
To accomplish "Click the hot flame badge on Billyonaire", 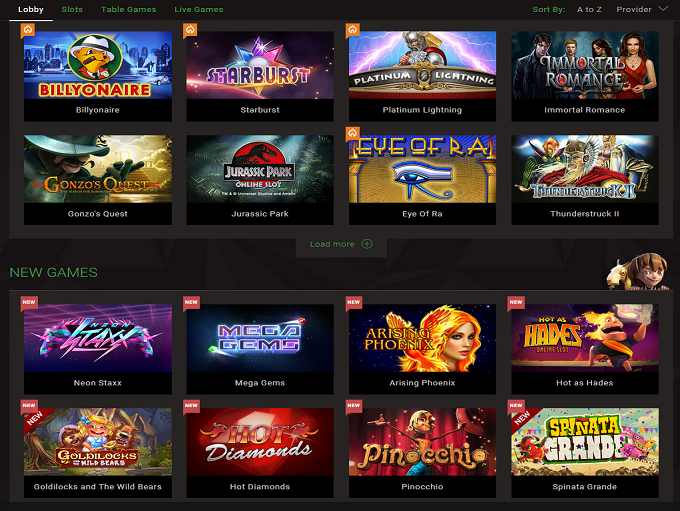I will [28, 31].
